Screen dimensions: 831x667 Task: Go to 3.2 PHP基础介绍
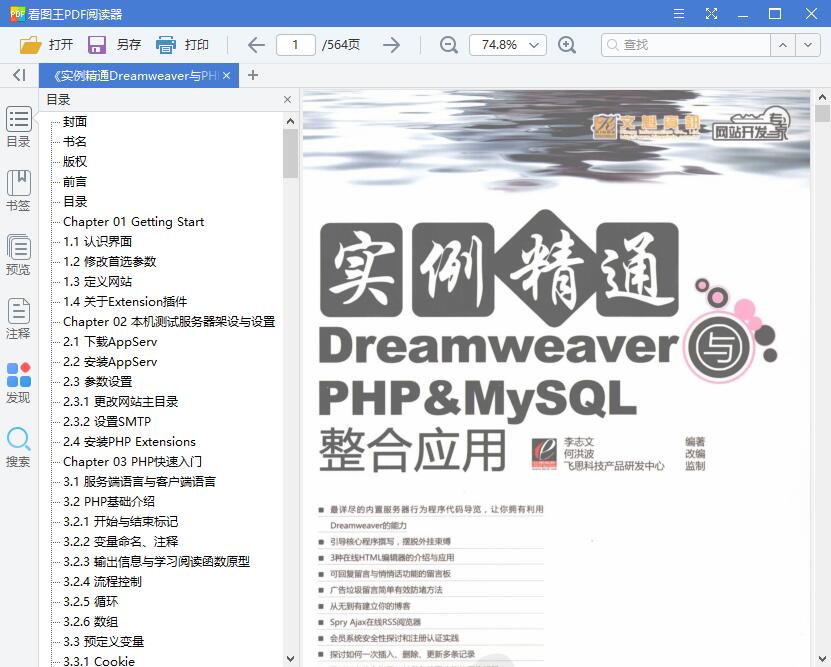pos(109,502)
